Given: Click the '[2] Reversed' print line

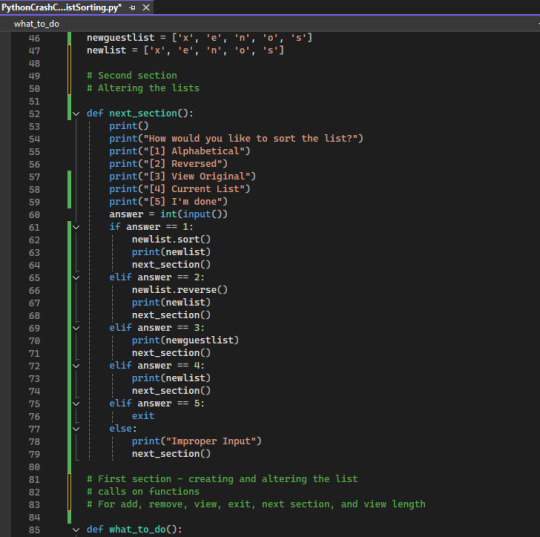Looking at the screenshot, I should point(168,164).
